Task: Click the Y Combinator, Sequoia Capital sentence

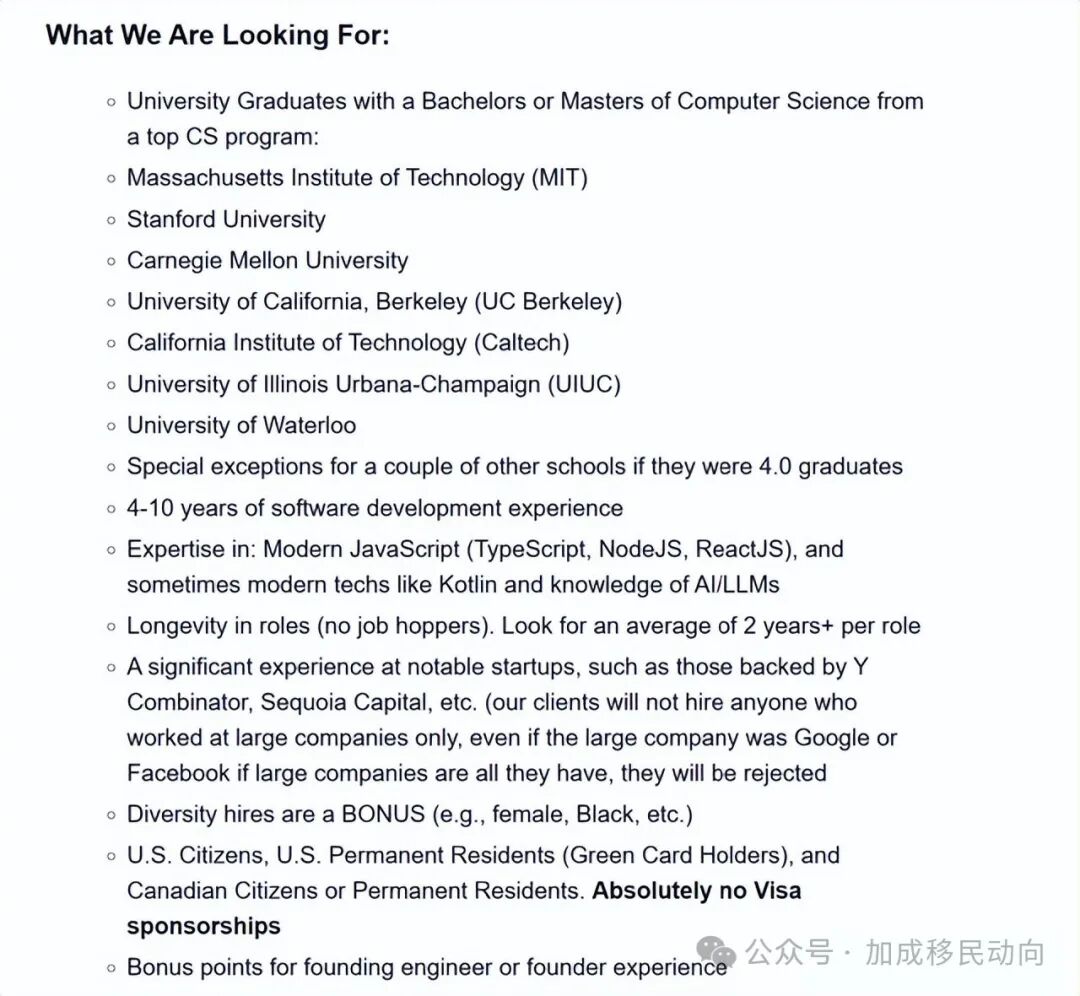Action: coord(512,719)
